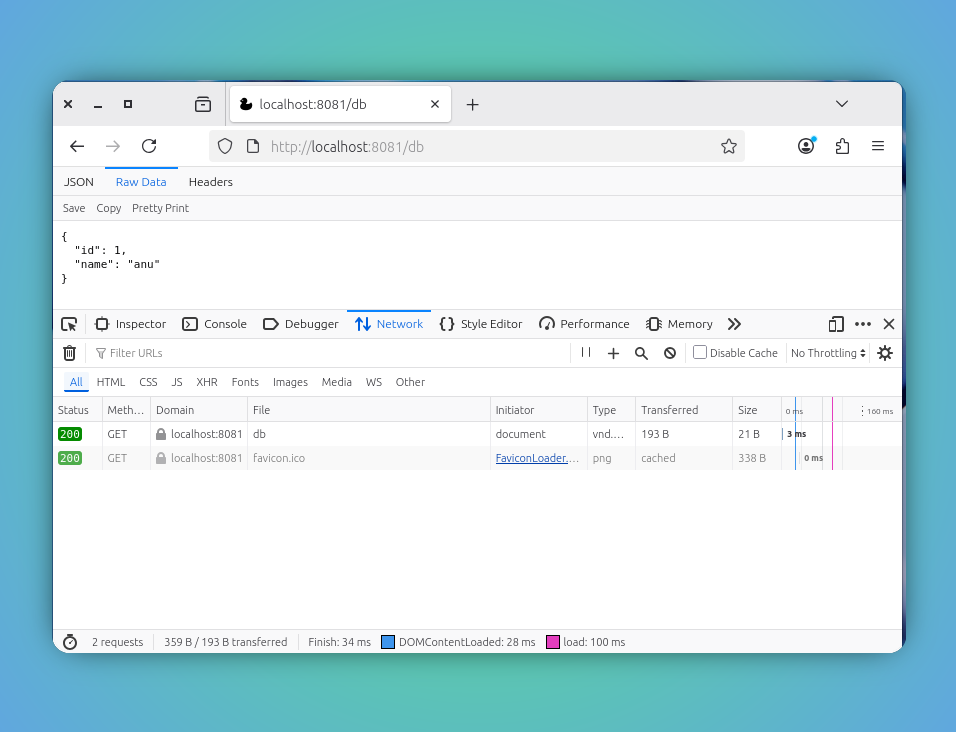Open the Console devtools tab
This screenshot has height=732, width=956.
coord(215,324)
